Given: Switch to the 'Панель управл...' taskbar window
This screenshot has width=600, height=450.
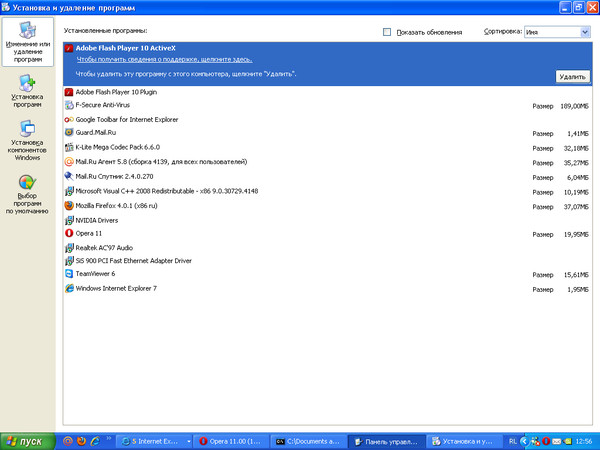Looking at the screenshot, I should tap(386, 442).
